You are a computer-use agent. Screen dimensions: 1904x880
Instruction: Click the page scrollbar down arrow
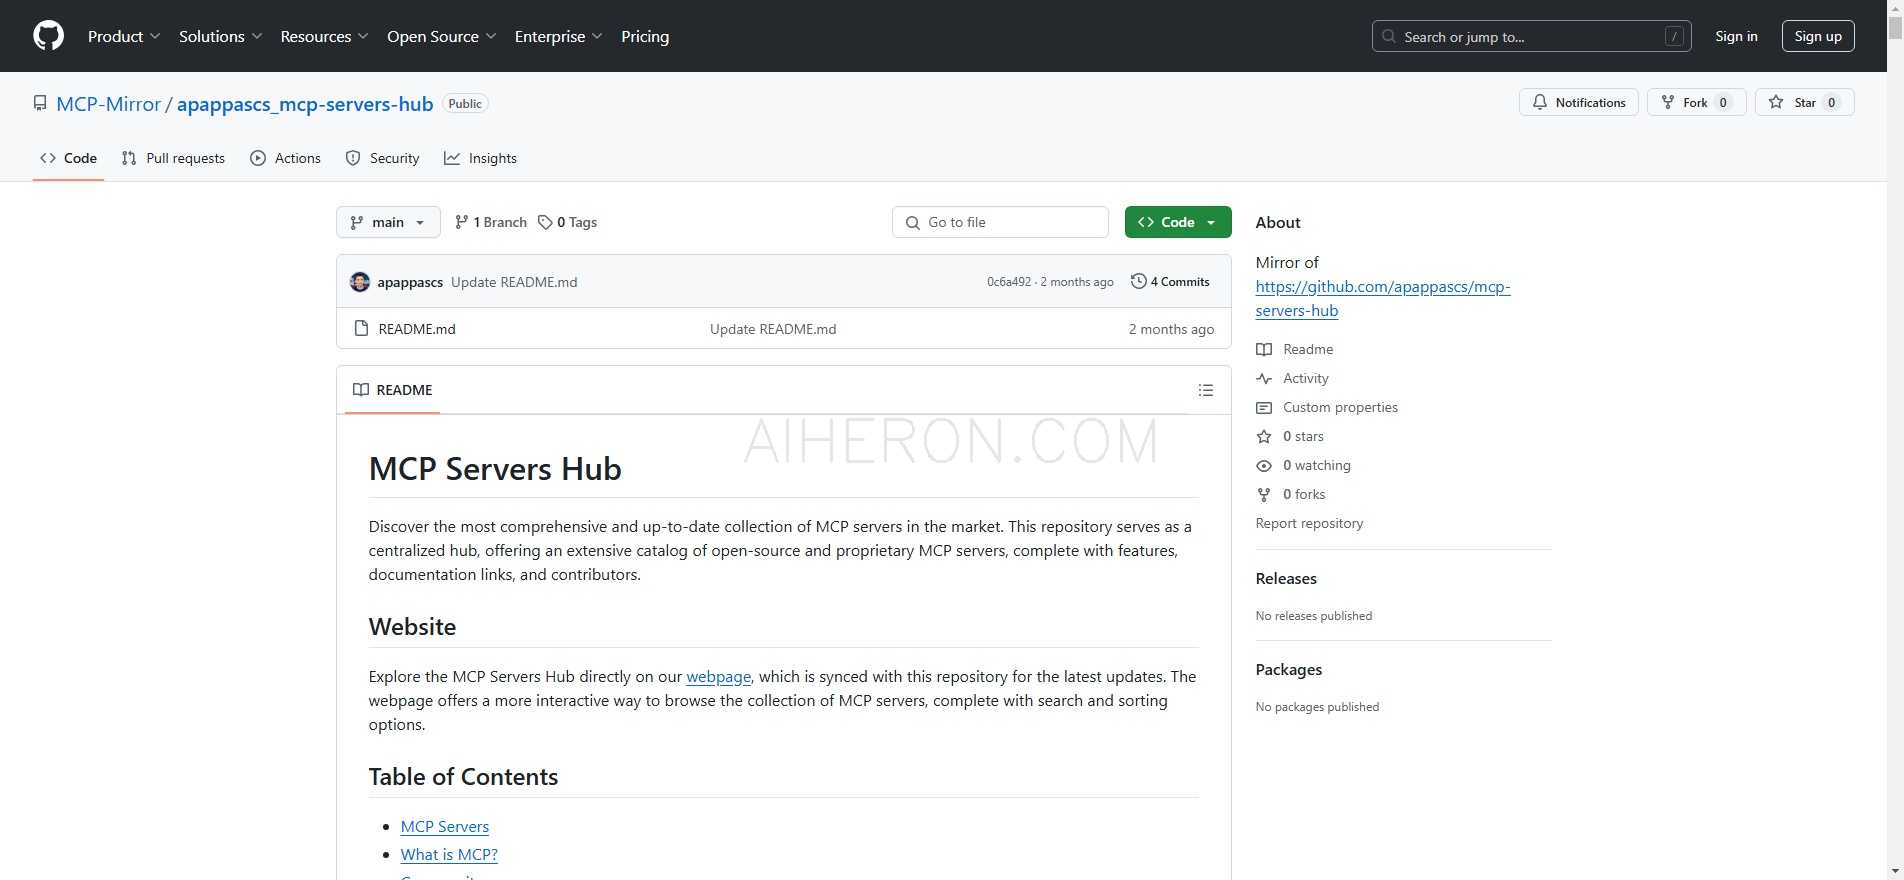point(1895,871)
